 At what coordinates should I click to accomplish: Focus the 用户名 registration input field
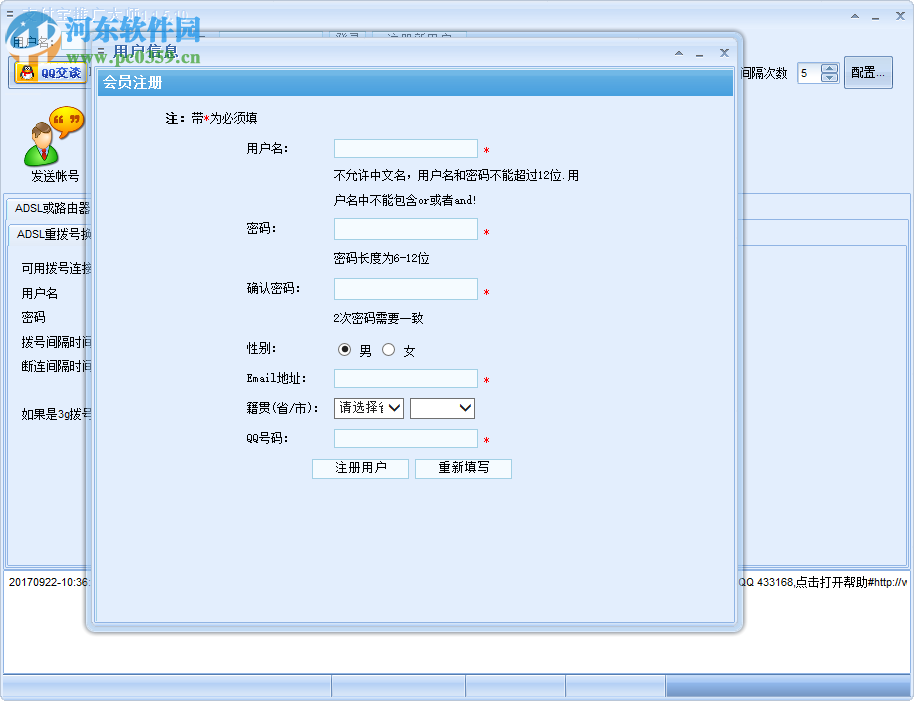406,149
